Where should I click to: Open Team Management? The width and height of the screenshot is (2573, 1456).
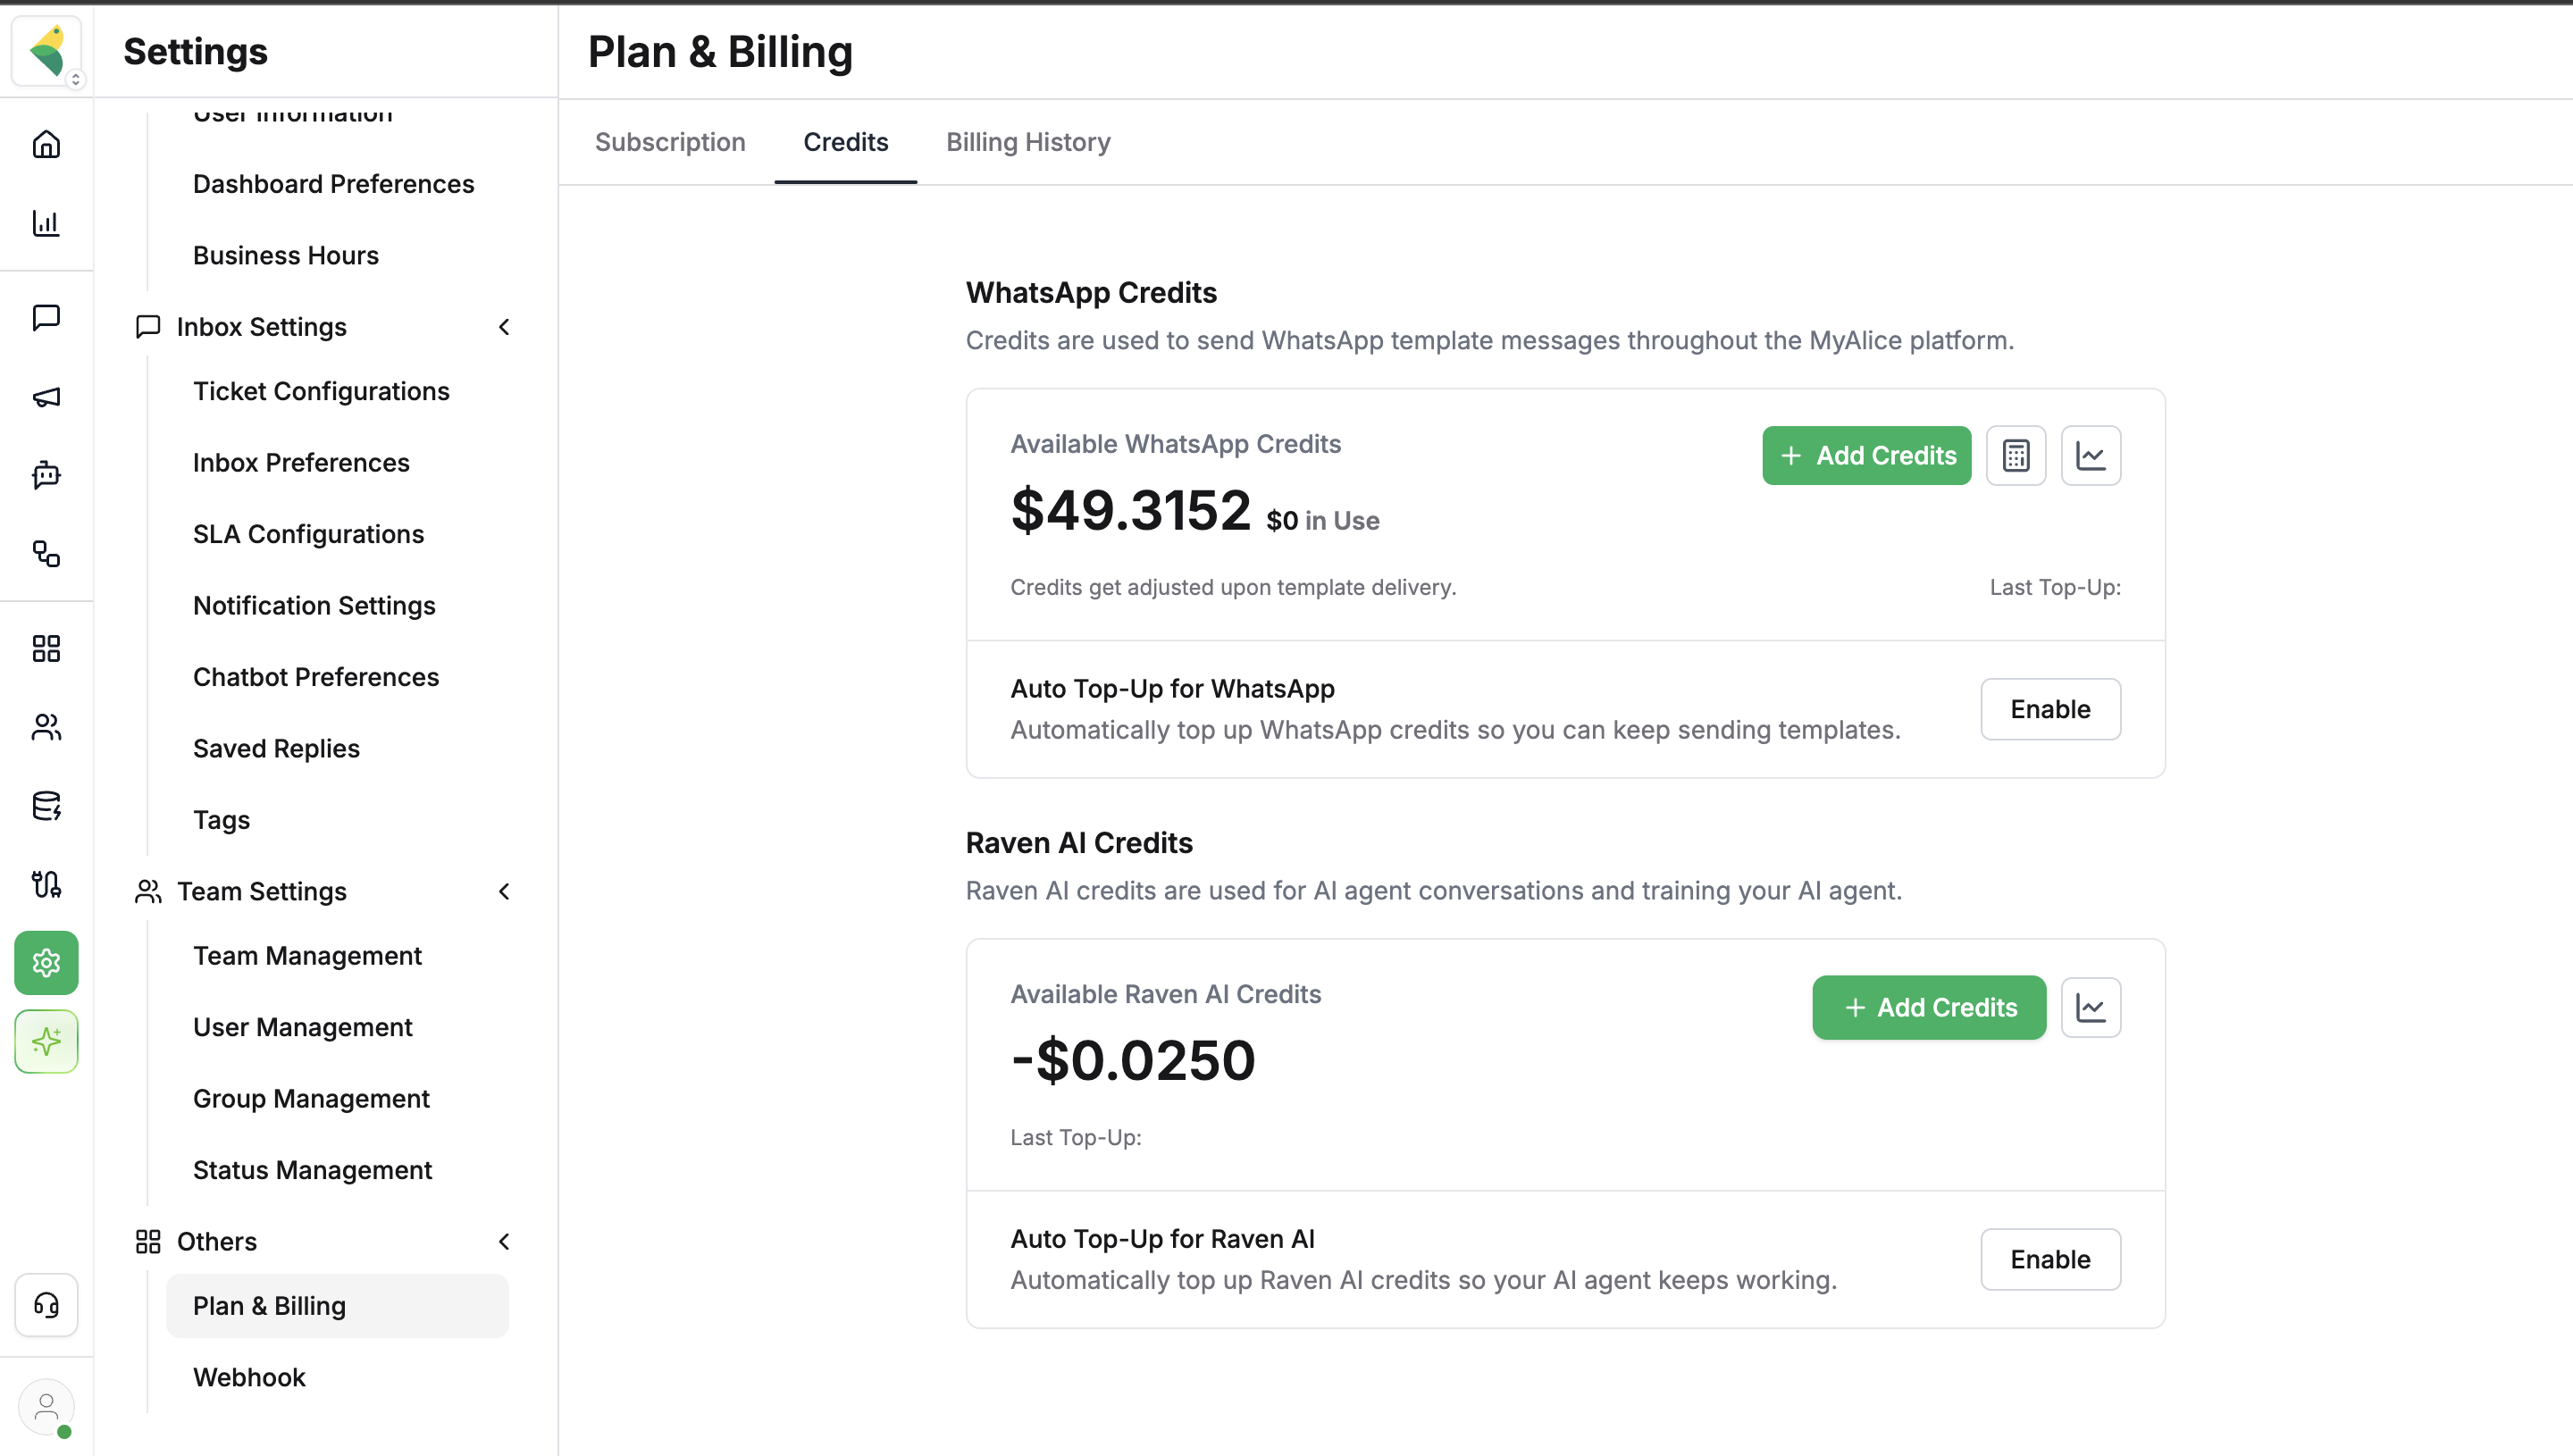(x=307, y=955)
